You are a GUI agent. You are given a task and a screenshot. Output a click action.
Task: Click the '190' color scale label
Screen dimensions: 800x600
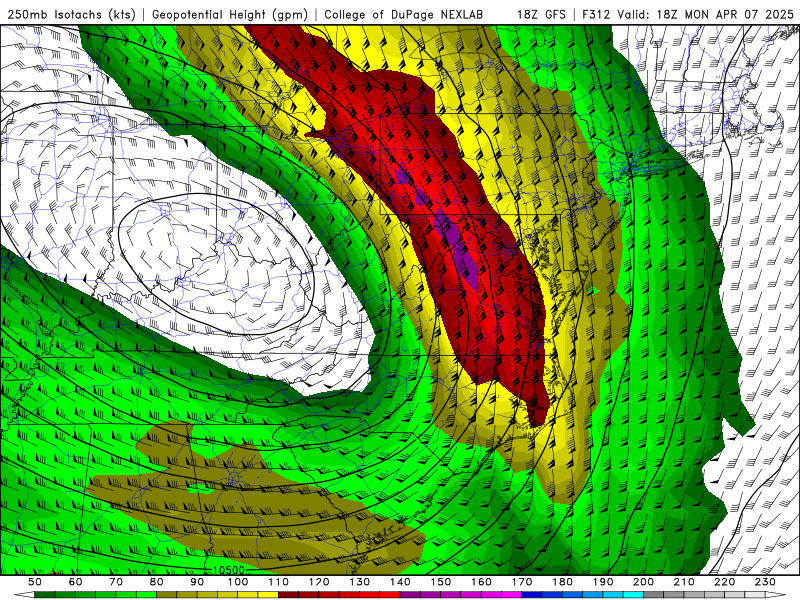pos(603,582)
